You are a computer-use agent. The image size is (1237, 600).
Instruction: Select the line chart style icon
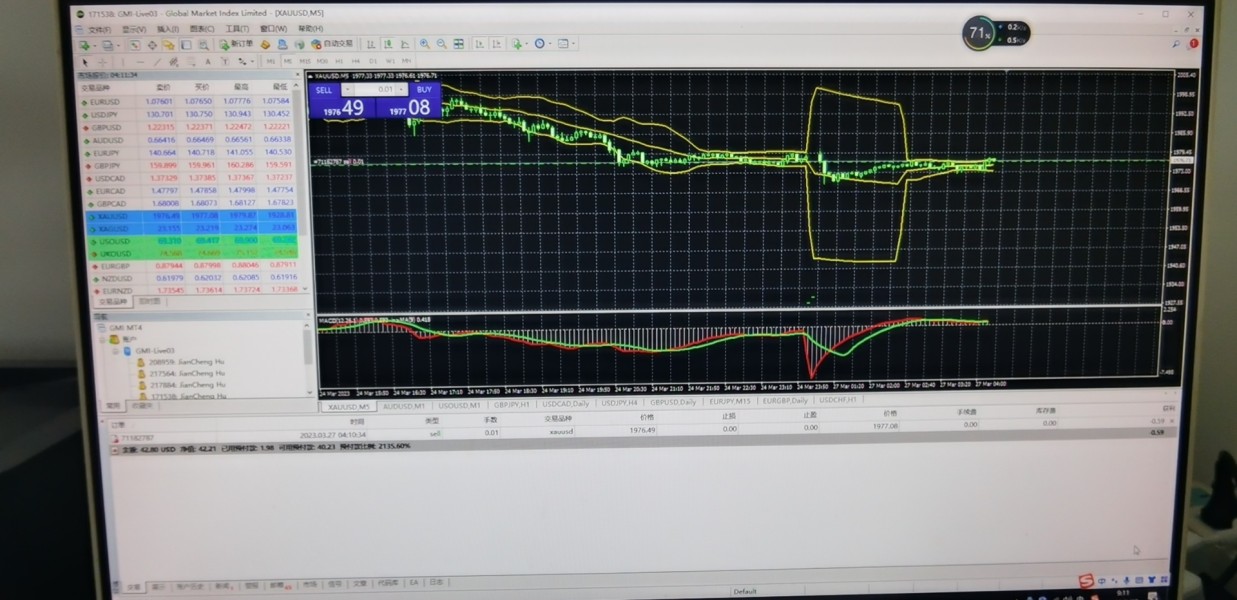coord(404,44)
